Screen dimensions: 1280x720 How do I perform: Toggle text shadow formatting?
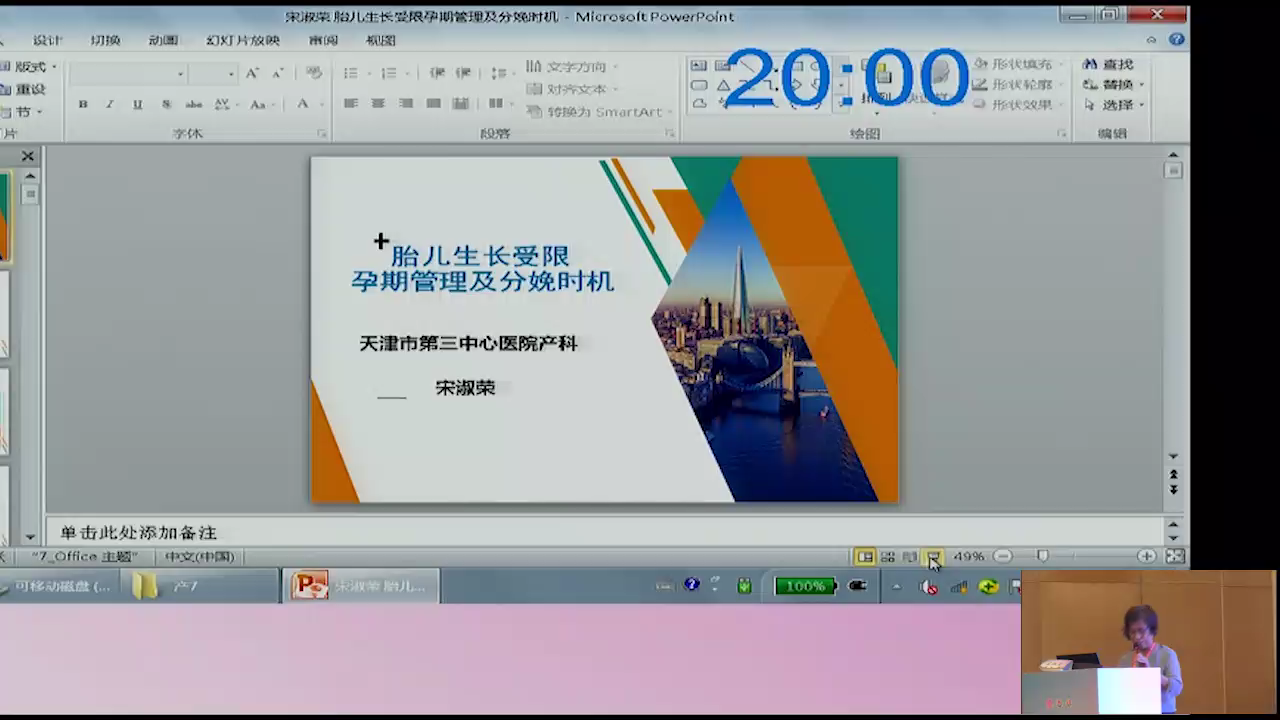pos(166,104)
